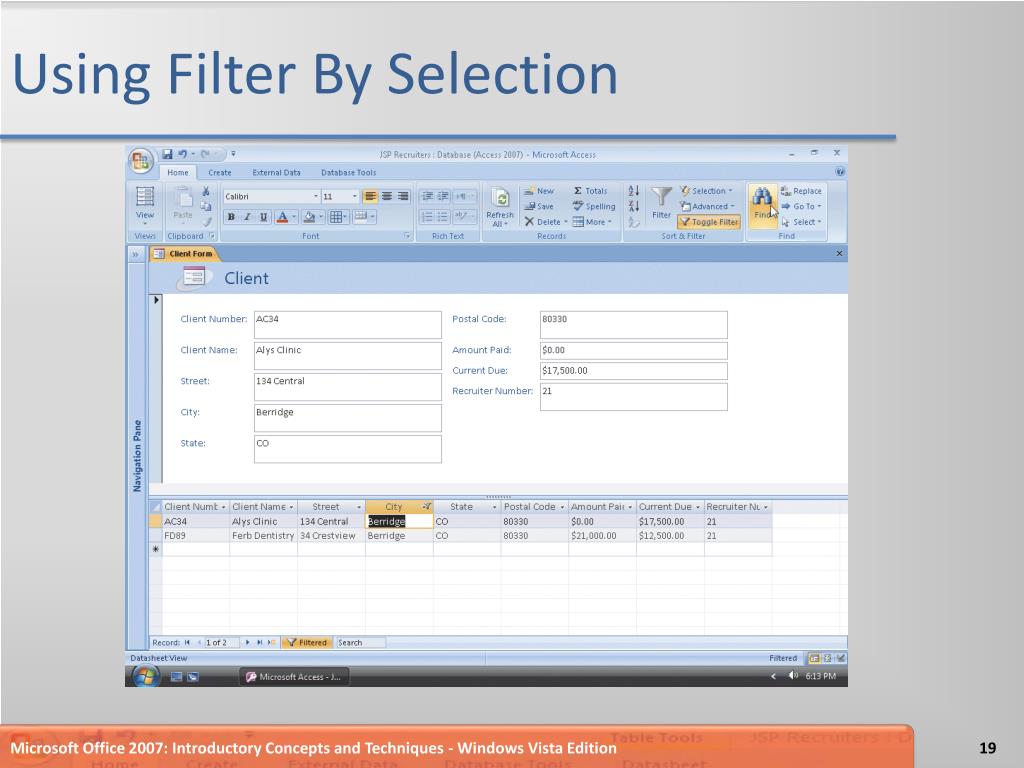
Task: Click the datasheet select-all corner box
Action: 155,507
